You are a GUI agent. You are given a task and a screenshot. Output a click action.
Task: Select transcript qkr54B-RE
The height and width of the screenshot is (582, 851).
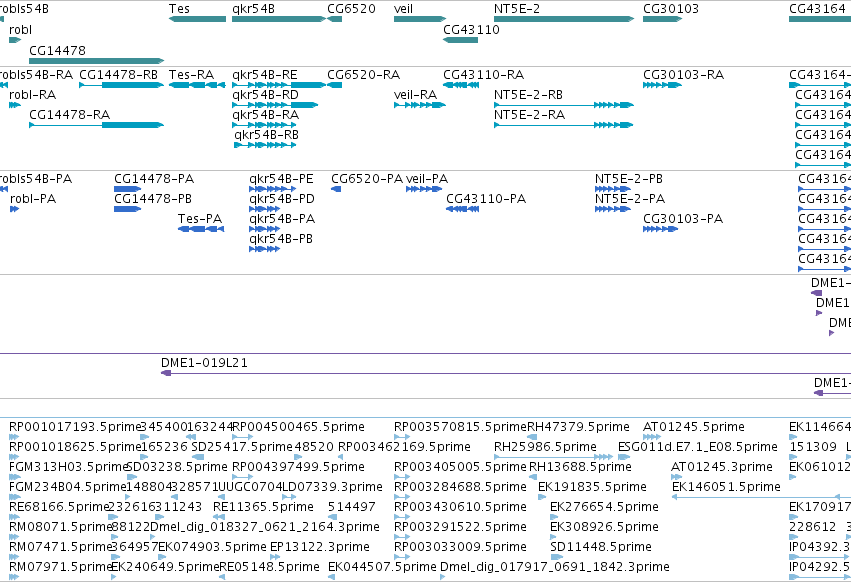click(278, 85)
